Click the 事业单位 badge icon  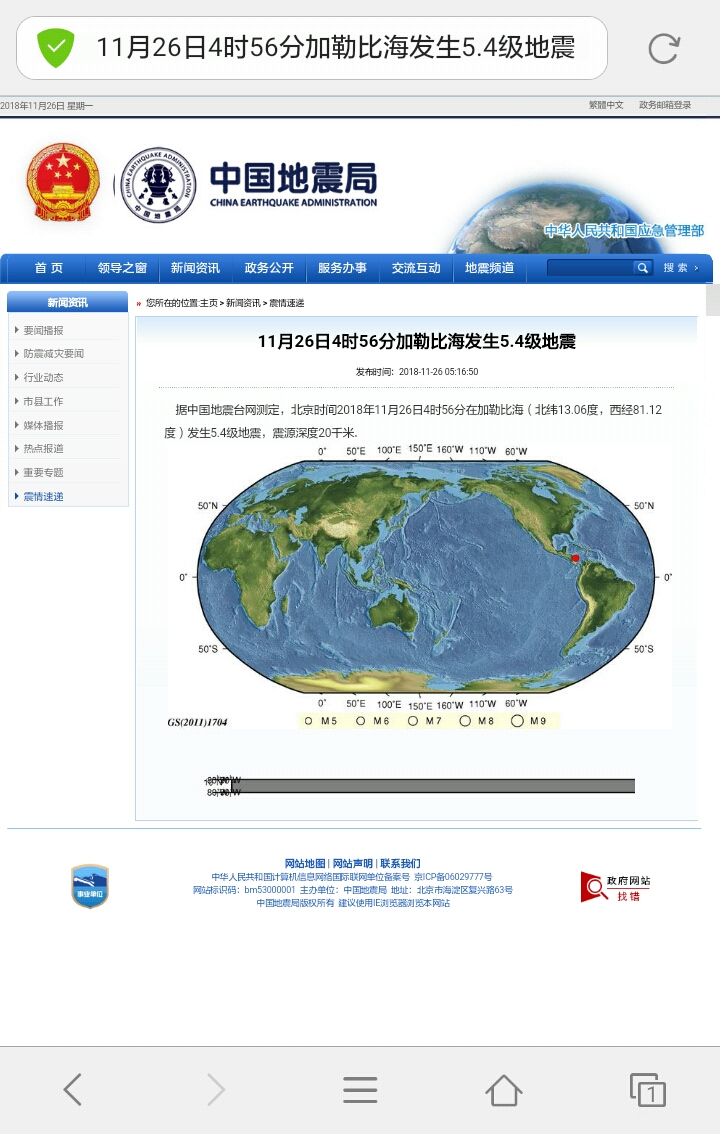tap(90, 886)
